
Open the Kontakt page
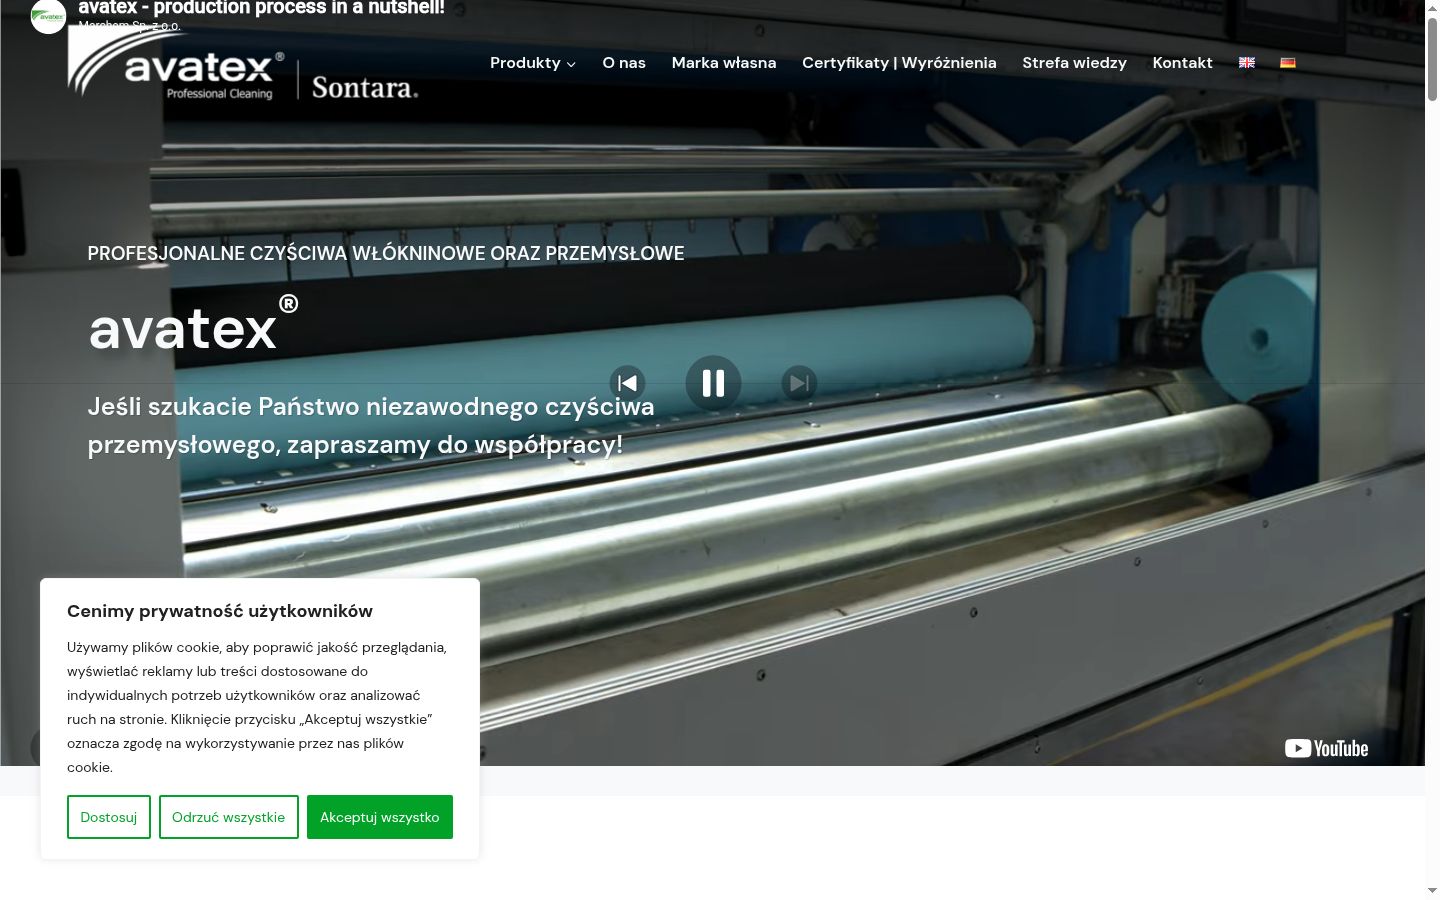(x=1182, y=63)
